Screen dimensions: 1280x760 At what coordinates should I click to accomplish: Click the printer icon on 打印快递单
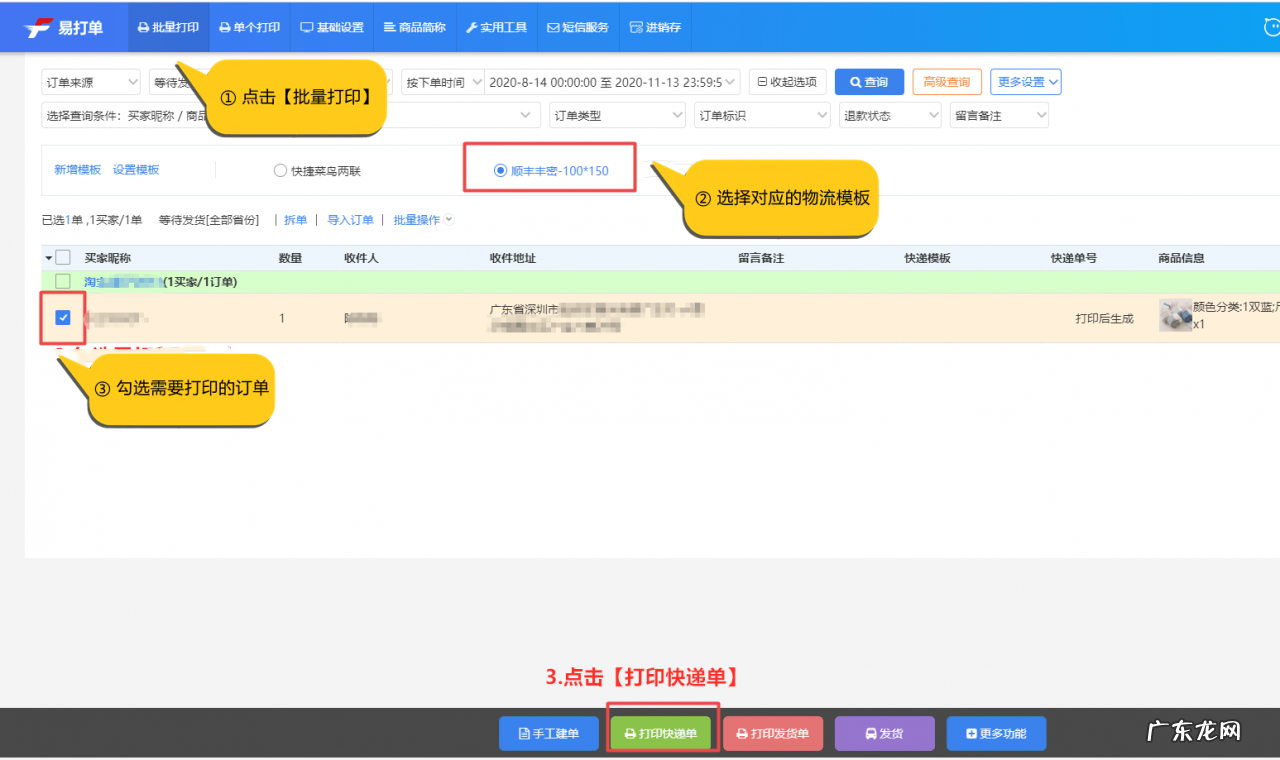[x=629, y=733]
